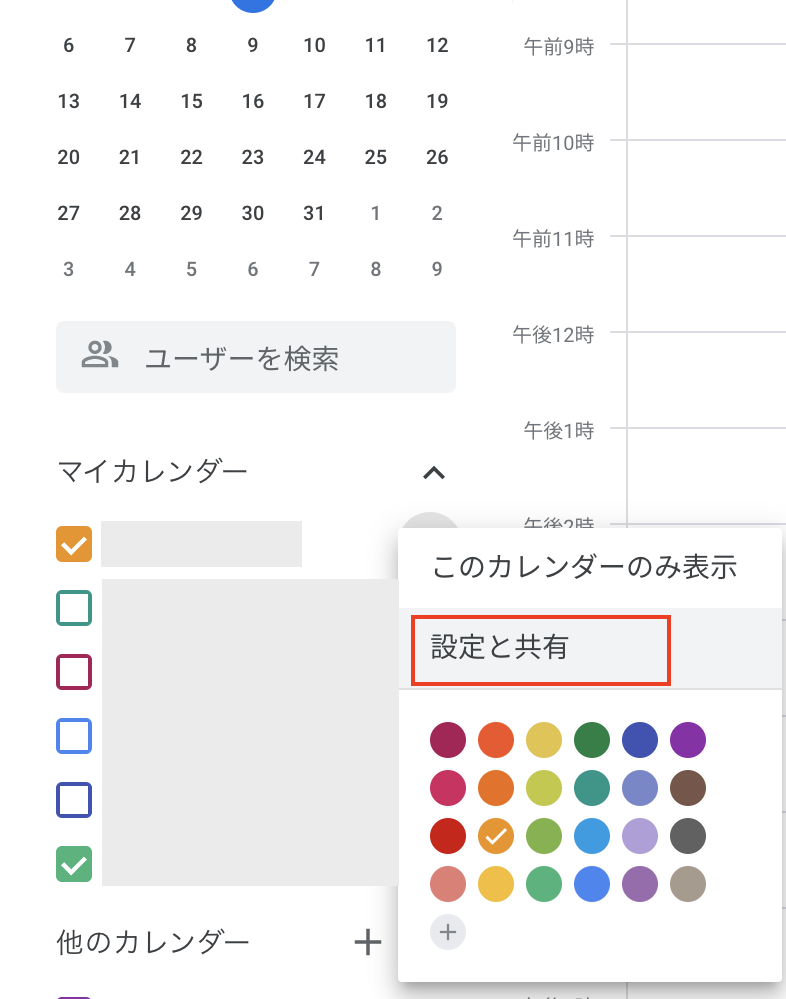Pick the brown color swatch
Image resolution: width=786 pixels, height=999 pixels.
tap(688, 788)
